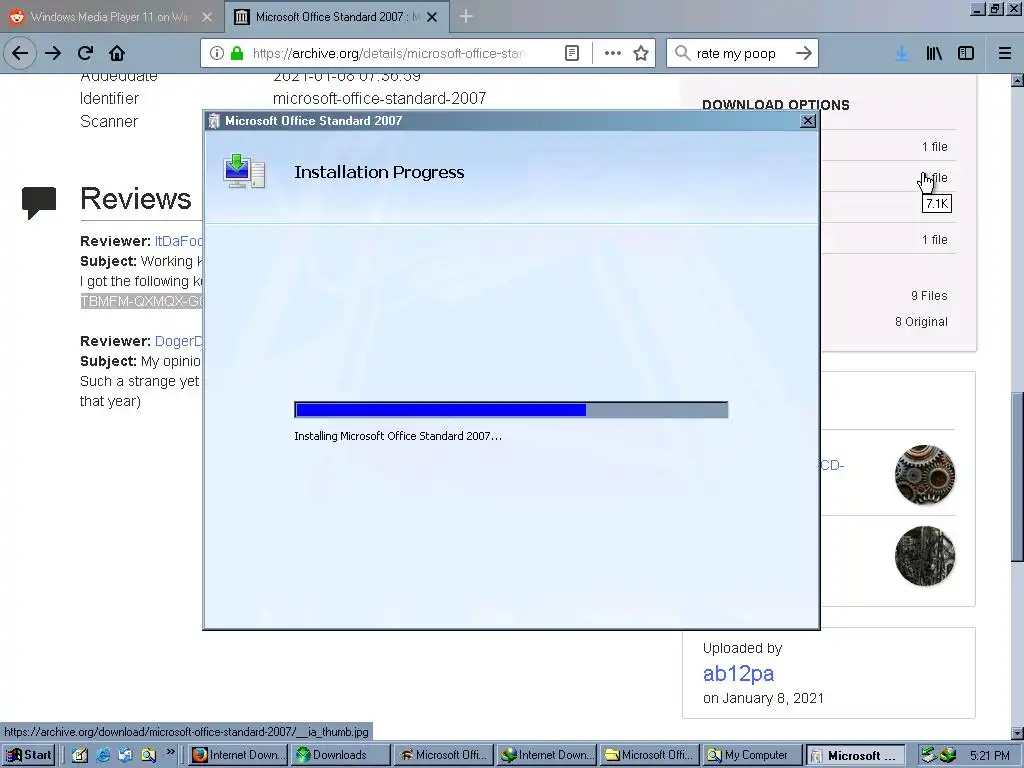This screenshot has width=1024, height=768.
Task: Switch to first Internet Down... taskbar button
Action: click(238, 755)
